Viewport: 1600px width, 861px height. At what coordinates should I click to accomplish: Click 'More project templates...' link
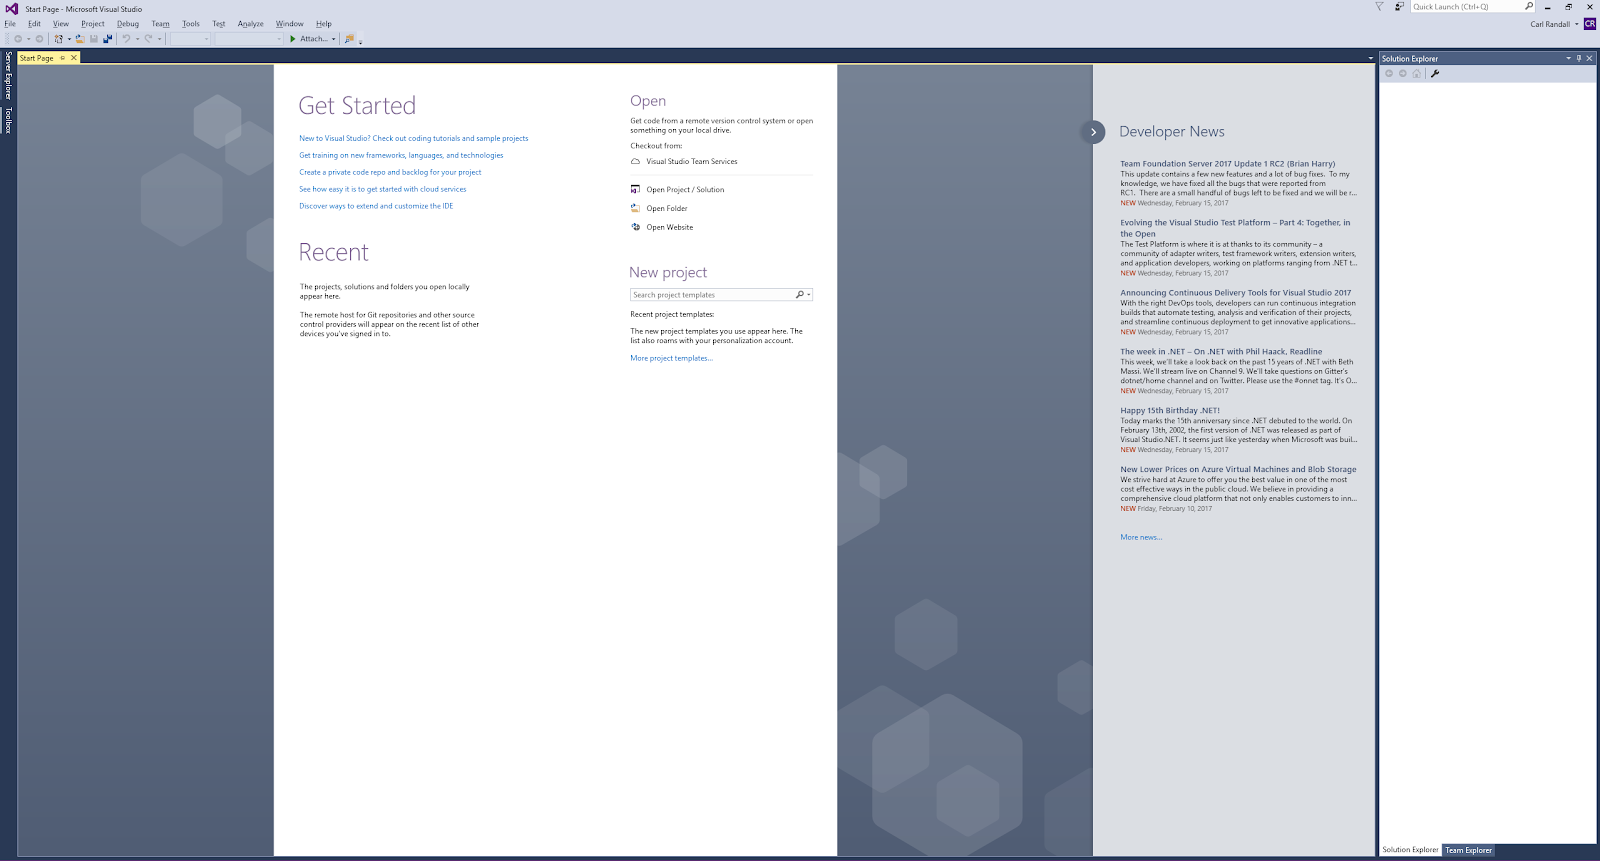(x=671, y=358)
